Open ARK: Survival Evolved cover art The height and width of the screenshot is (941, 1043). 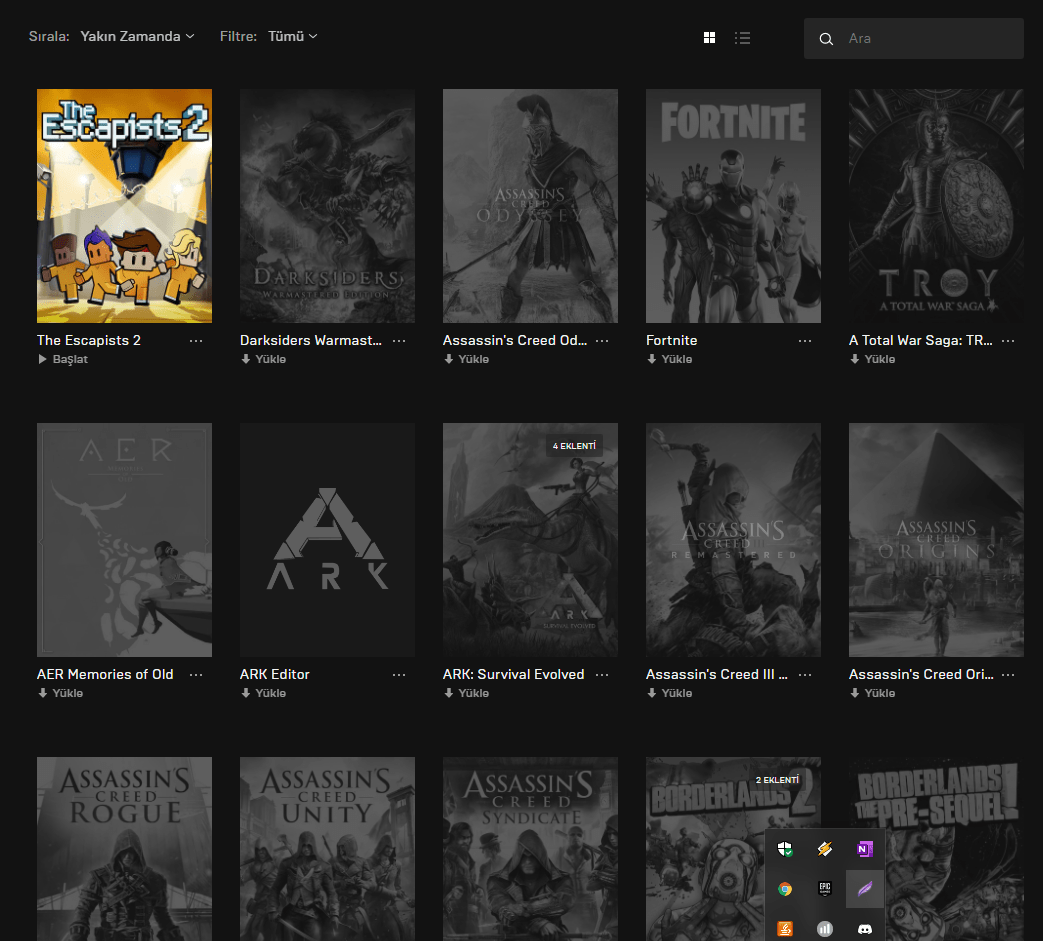(x=530, y=540)
